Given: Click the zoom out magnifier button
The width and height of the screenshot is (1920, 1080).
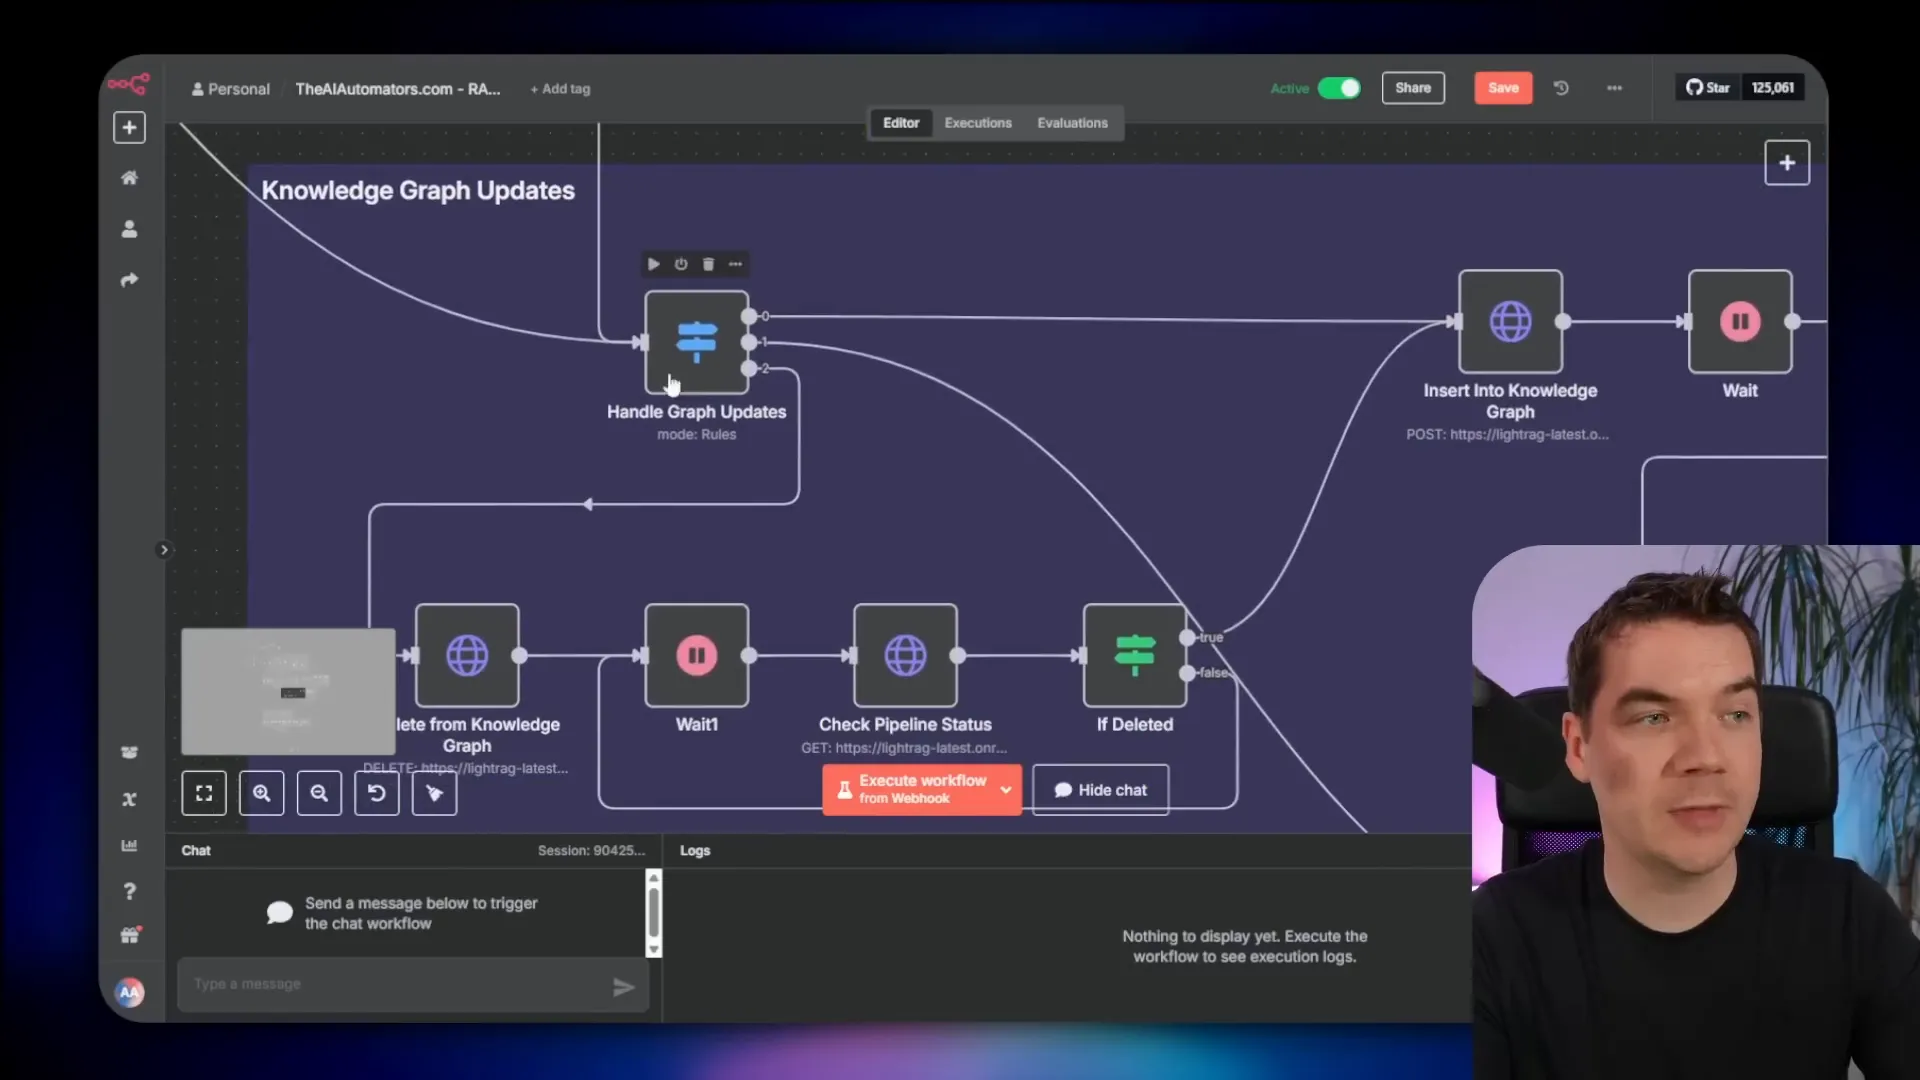Looking at the screenshot, I should point(319,793).
